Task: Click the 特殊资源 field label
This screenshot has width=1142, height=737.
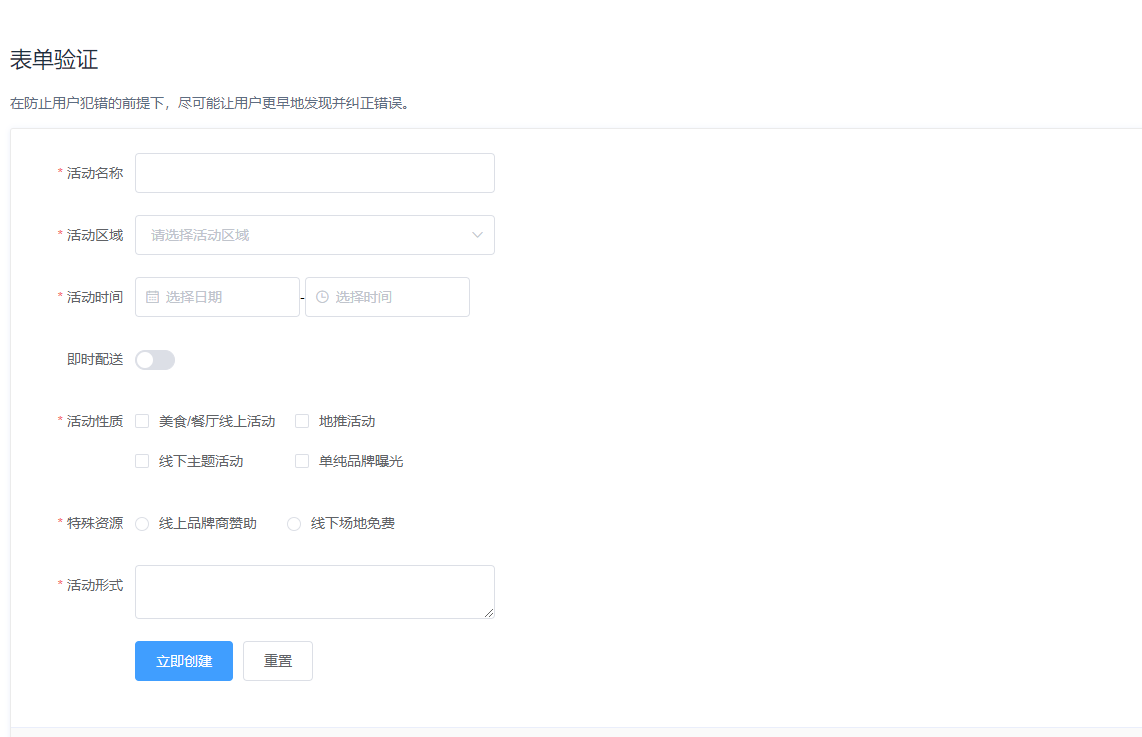Action: (x=93, y=523)
